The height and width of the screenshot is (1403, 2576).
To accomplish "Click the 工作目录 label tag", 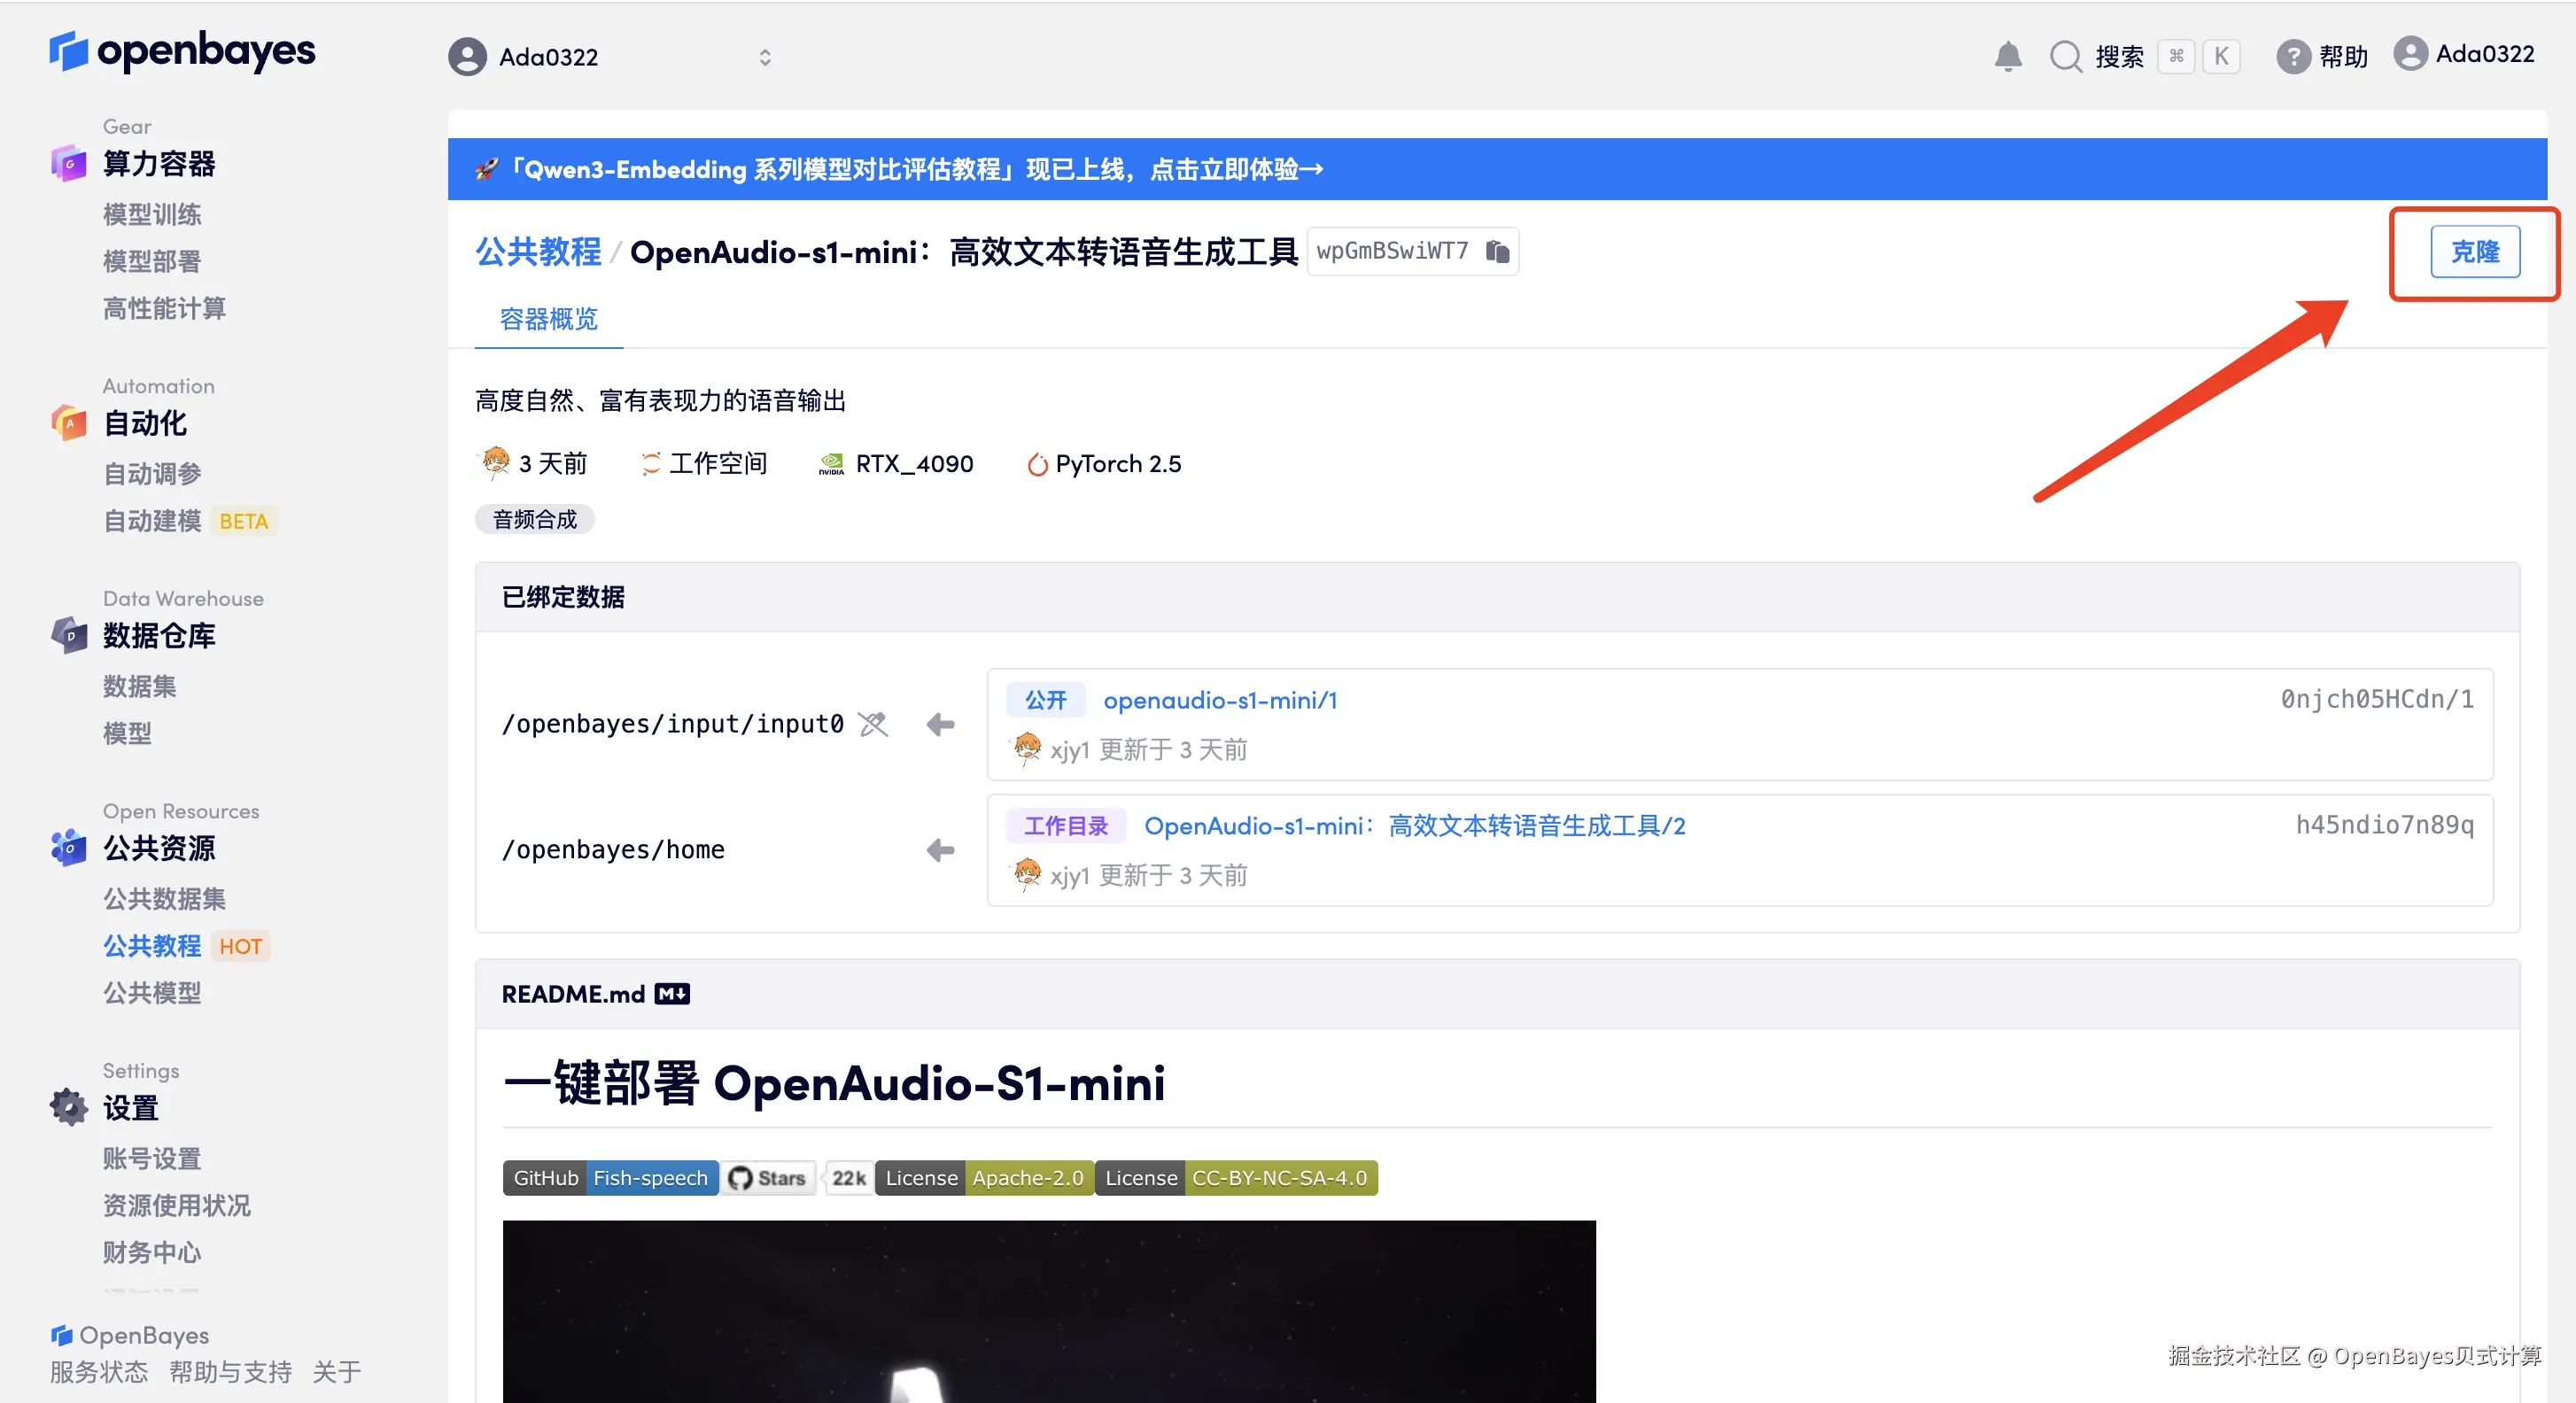I will (1066, 826).
